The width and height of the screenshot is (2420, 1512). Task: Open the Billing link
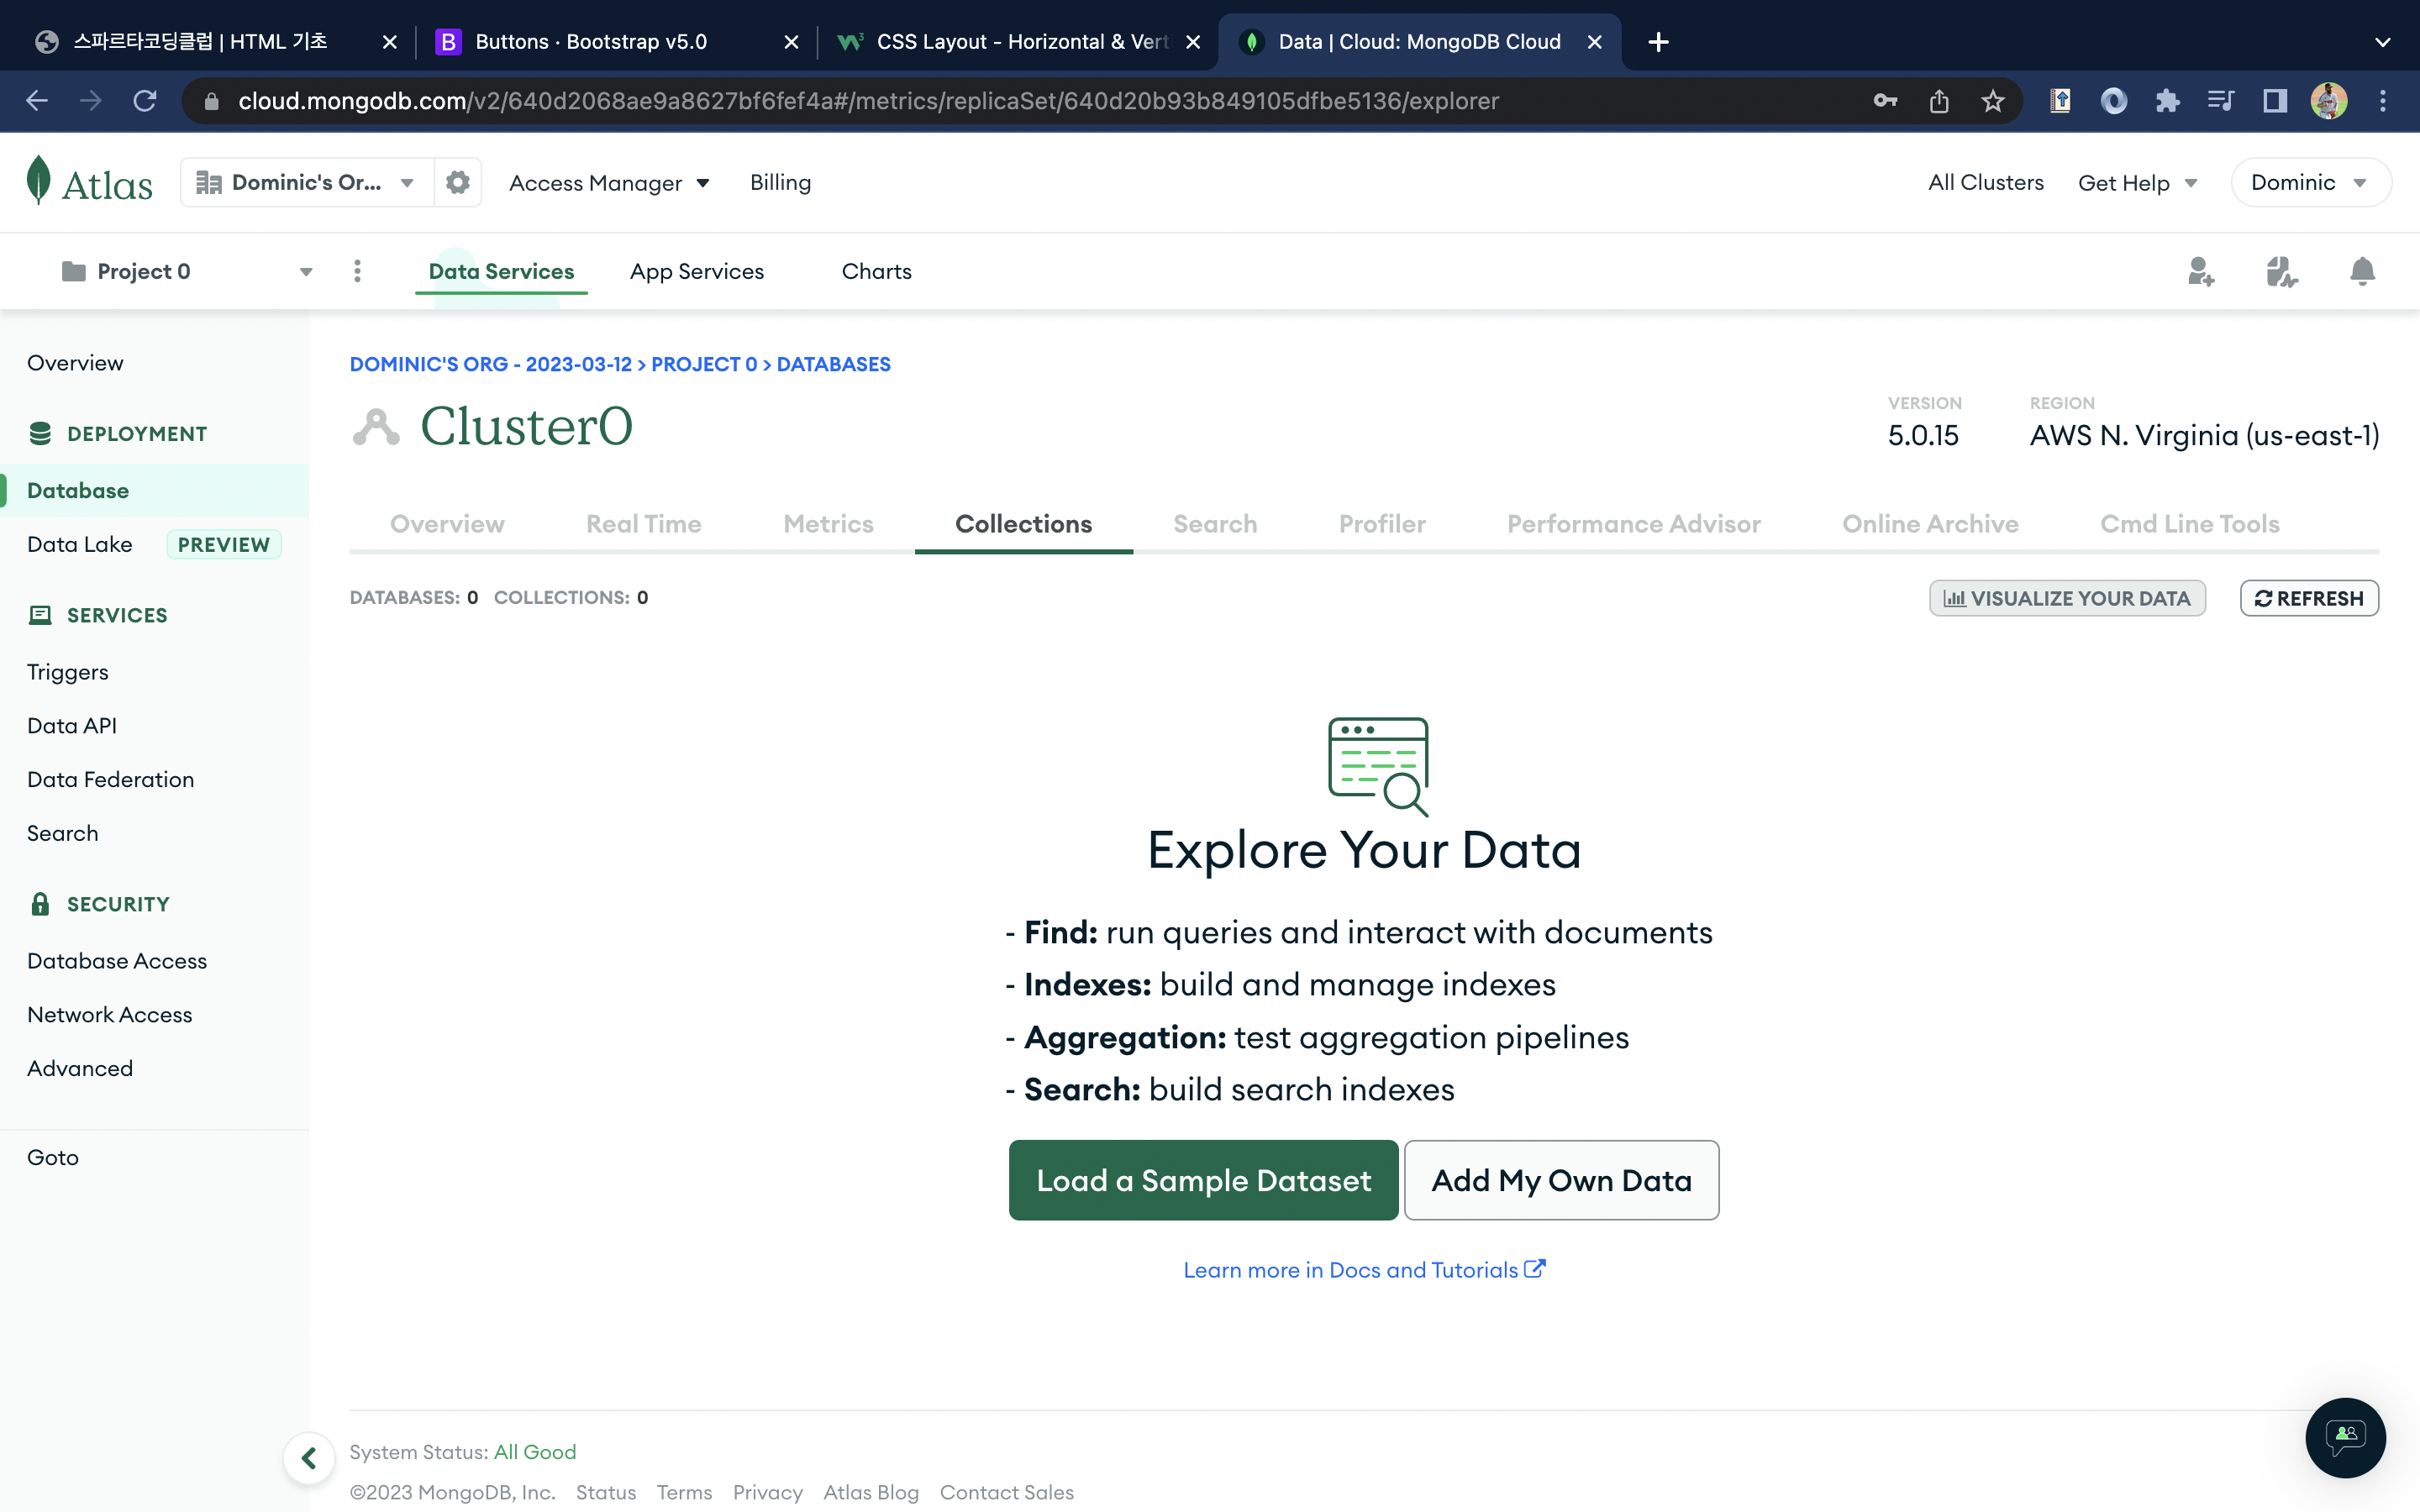780,182
